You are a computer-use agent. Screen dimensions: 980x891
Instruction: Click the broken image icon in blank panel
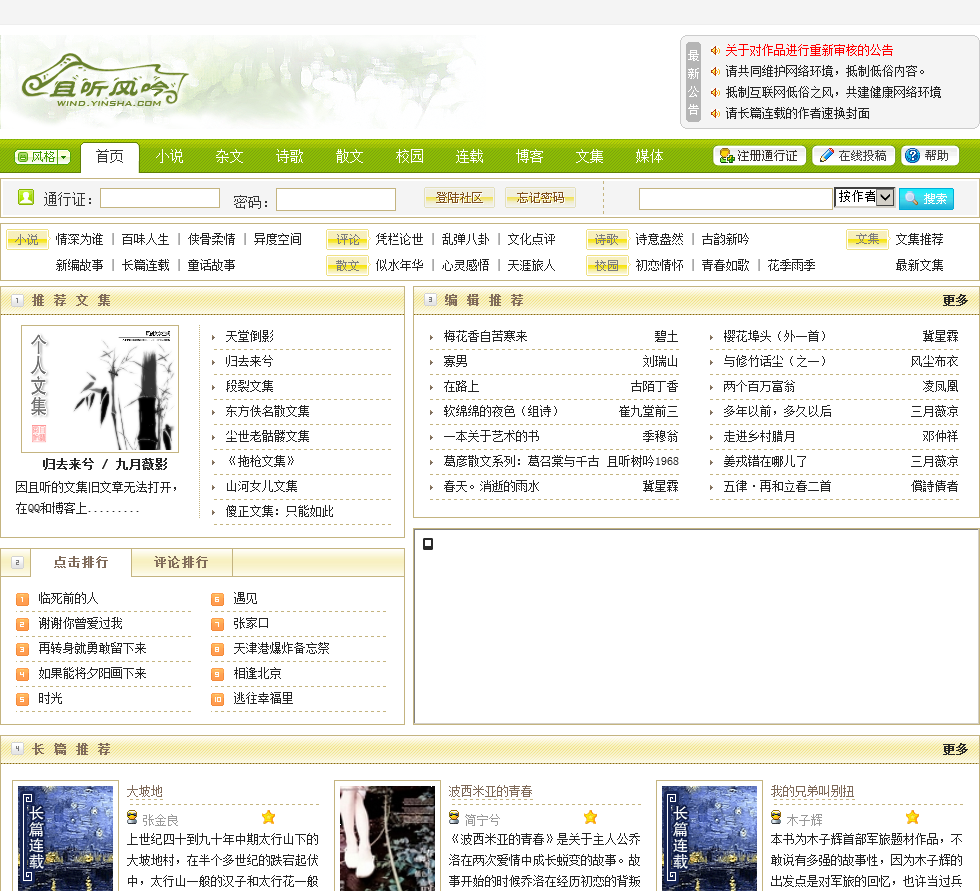click(428, 544)
